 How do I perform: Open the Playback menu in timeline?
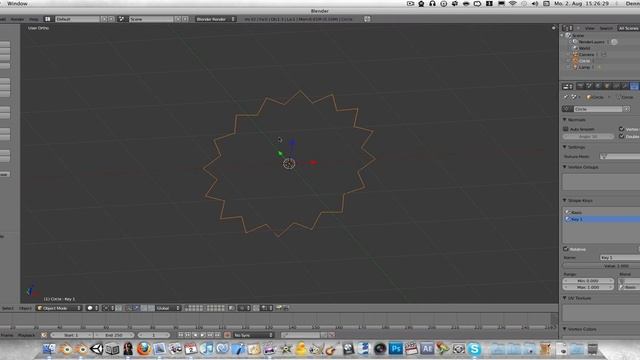tap(27, 335)
